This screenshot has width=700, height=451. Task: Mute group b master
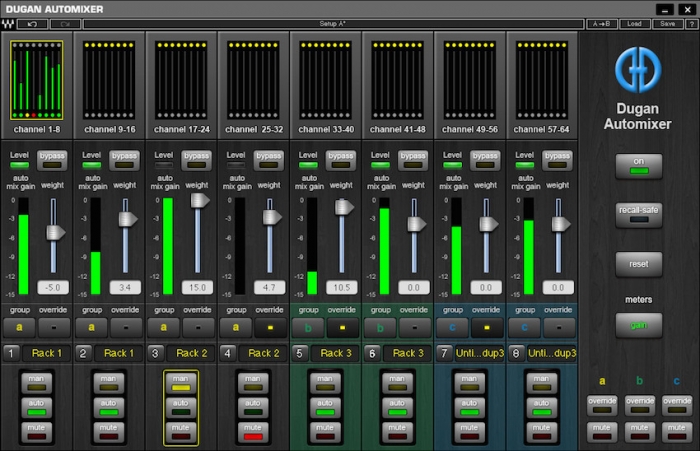coord(639,431)
